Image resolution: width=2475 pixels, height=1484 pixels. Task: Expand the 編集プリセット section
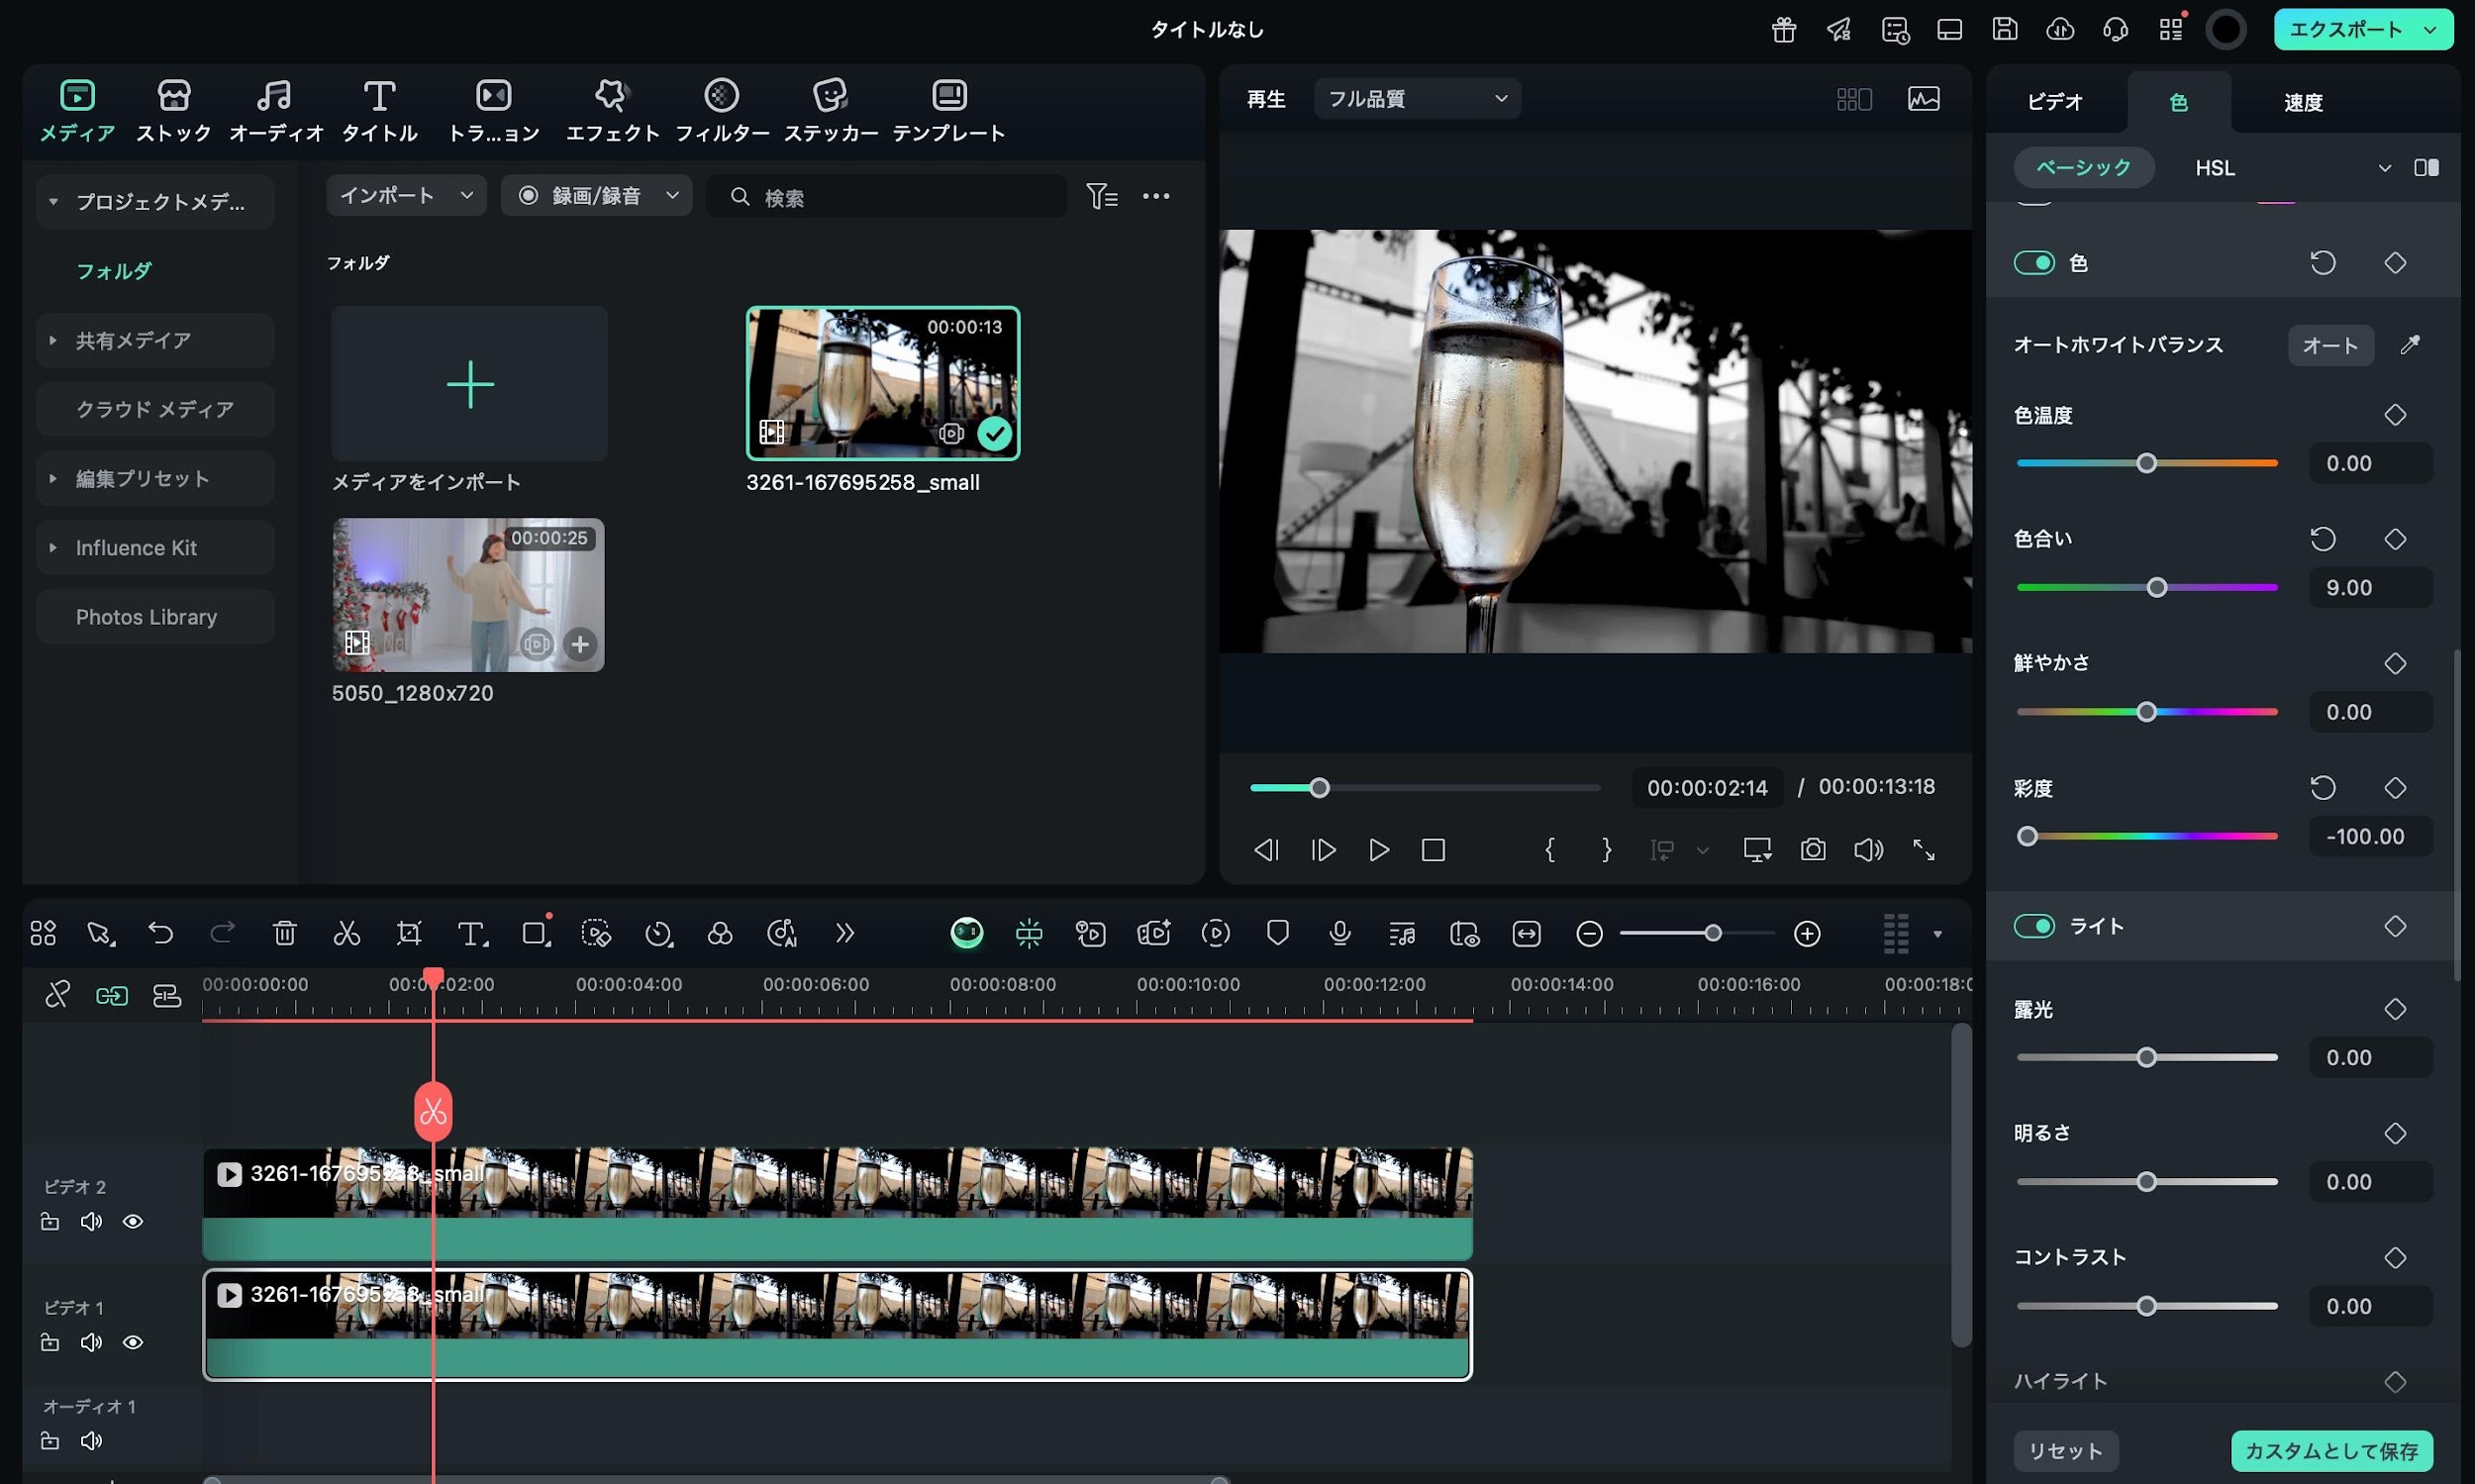coord(53,478)
